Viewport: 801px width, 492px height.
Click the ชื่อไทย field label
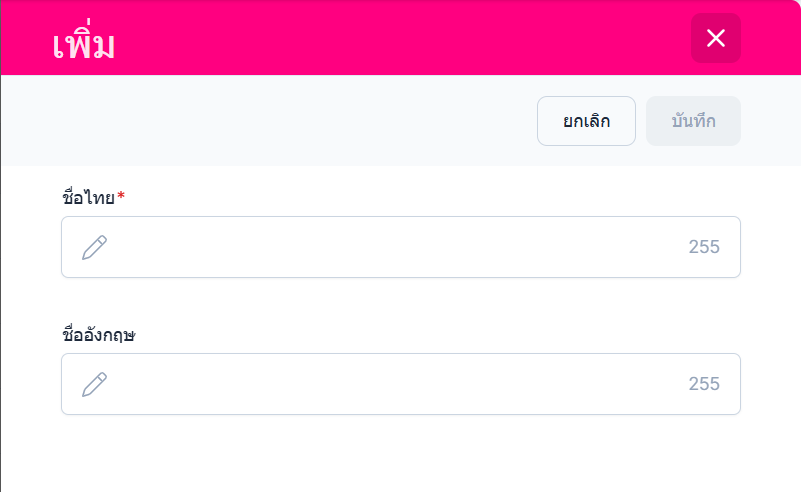click(88, 197)
